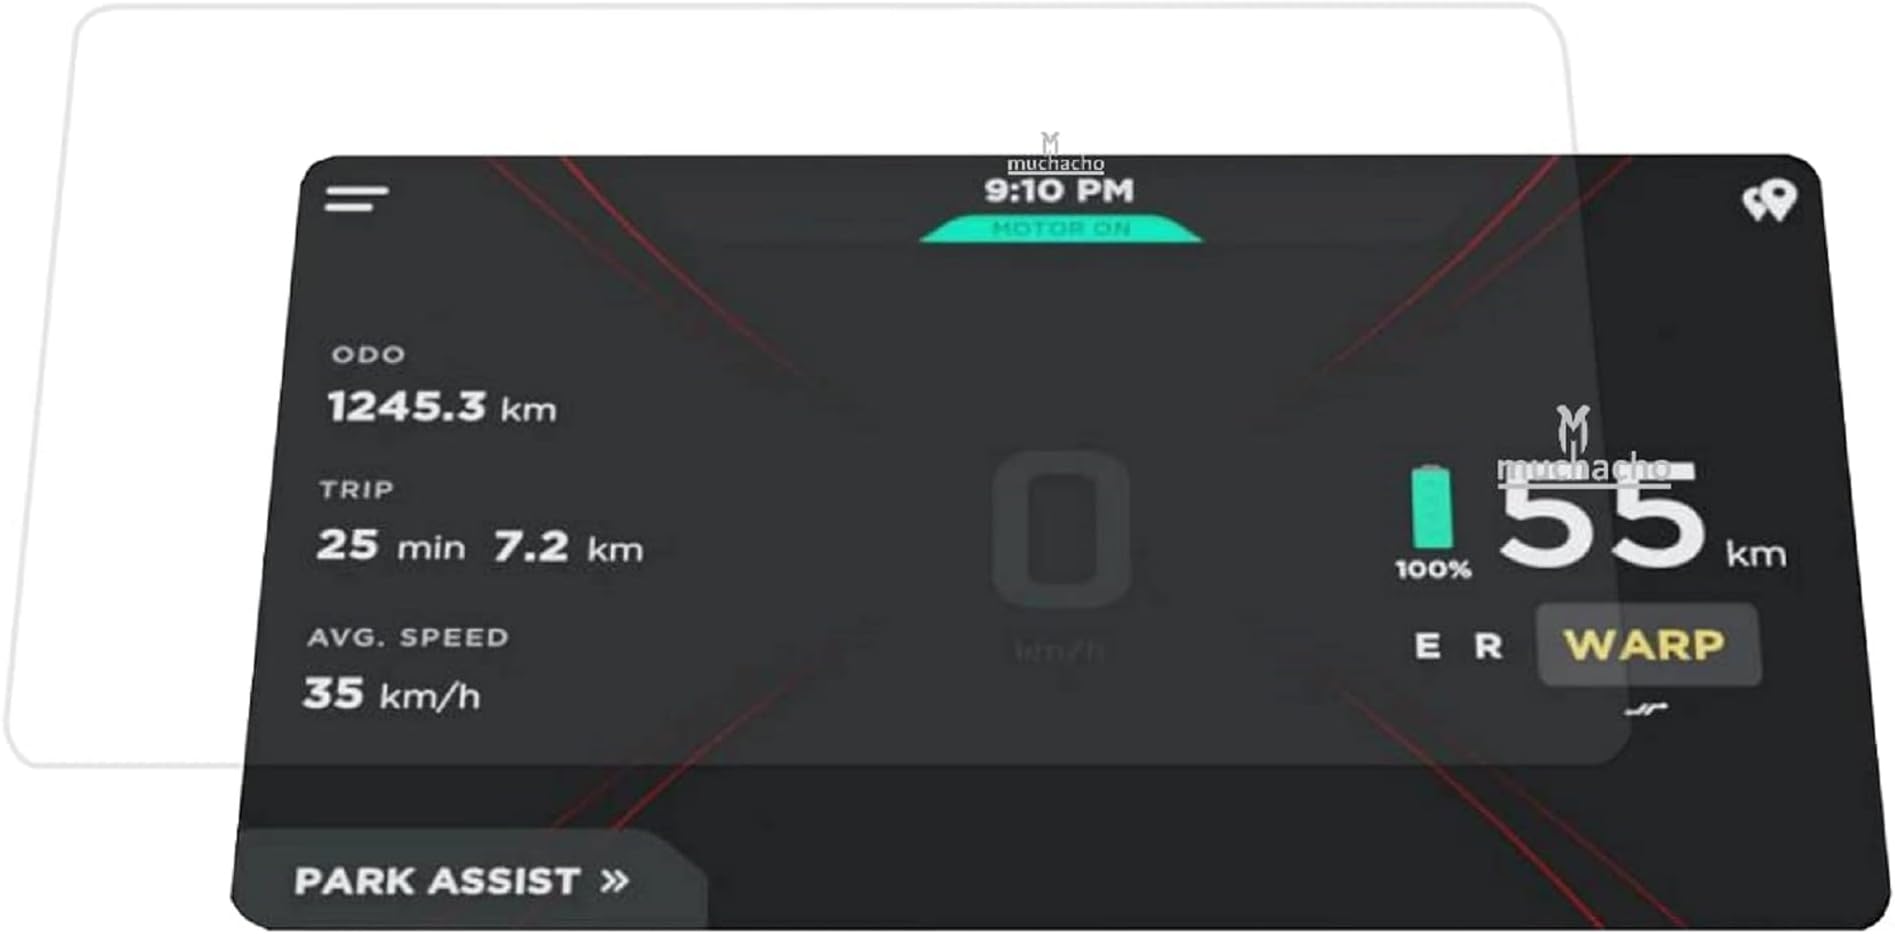
Task: Tap the 7.2 km trip distance
Action: click(568, 546)
